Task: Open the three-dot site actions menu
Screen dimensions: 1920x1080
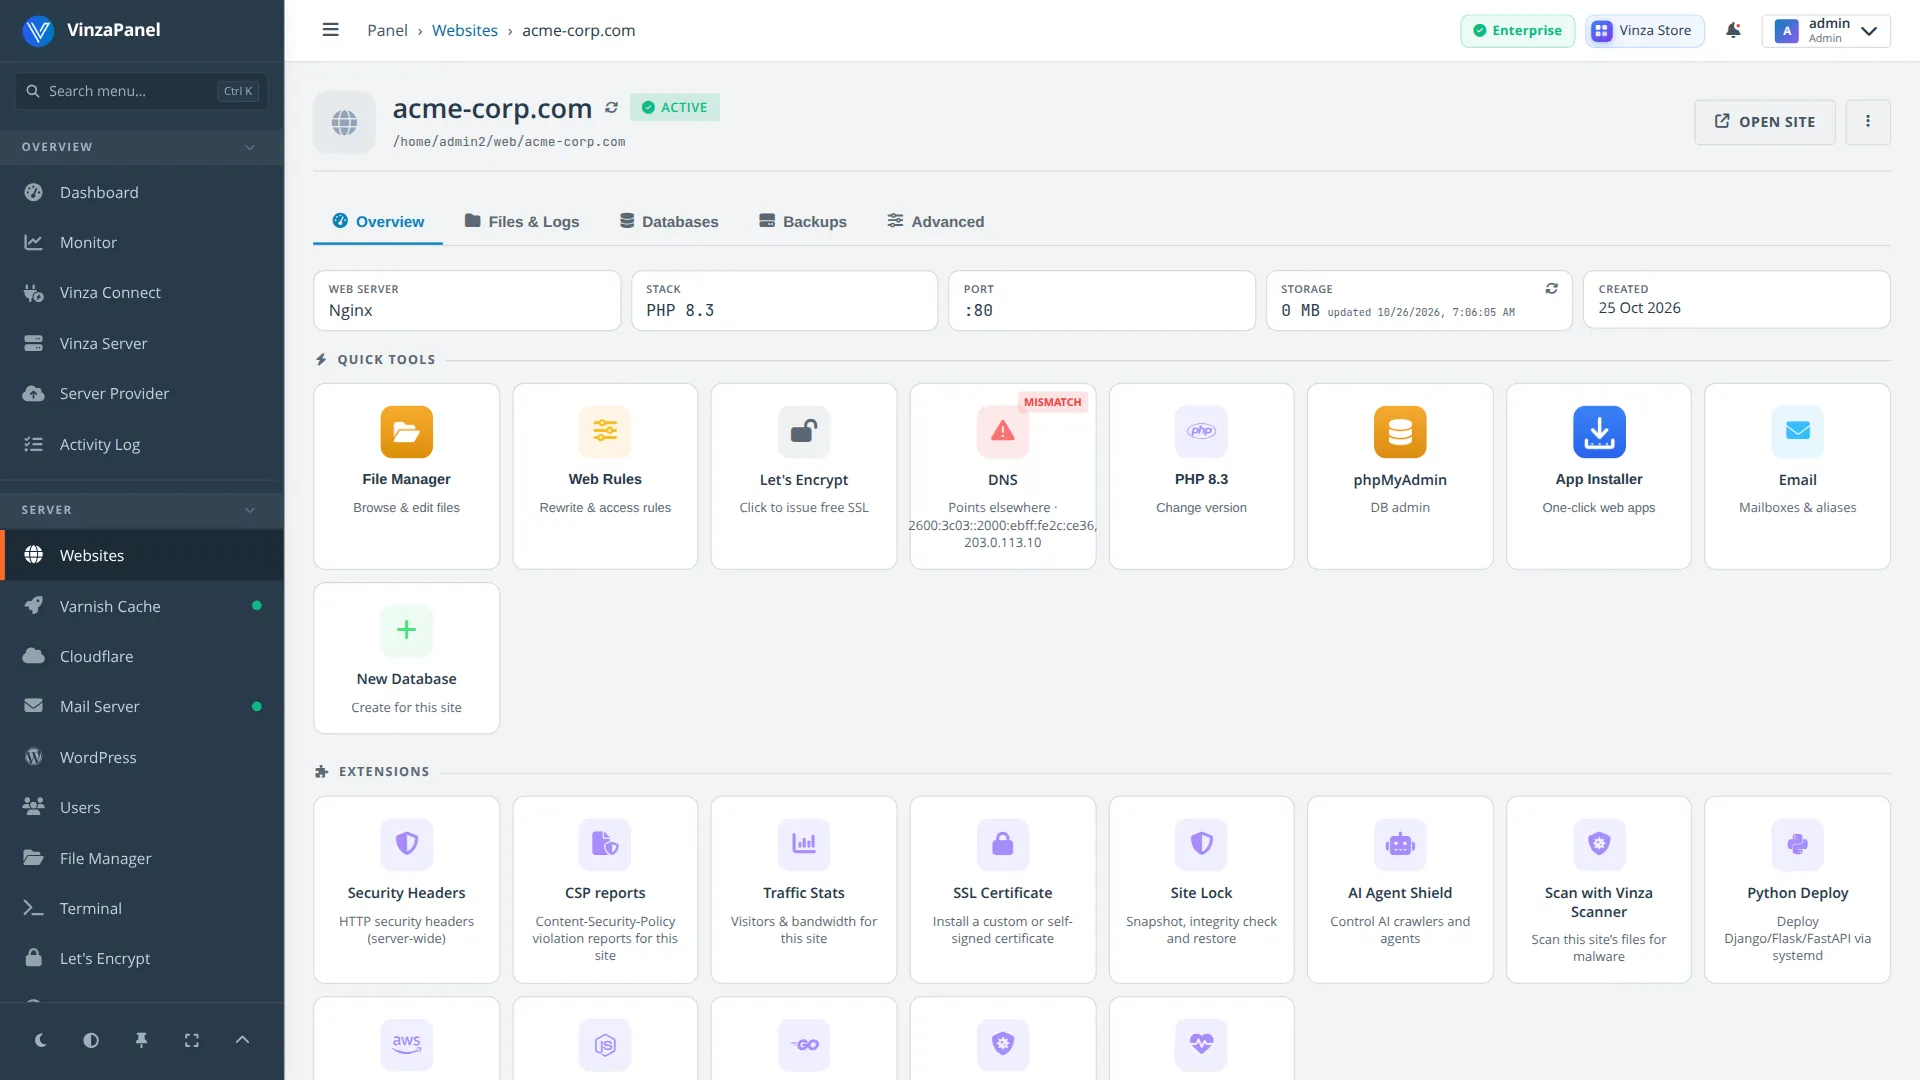Action: pyautogui.click(x=1867, y=122)
